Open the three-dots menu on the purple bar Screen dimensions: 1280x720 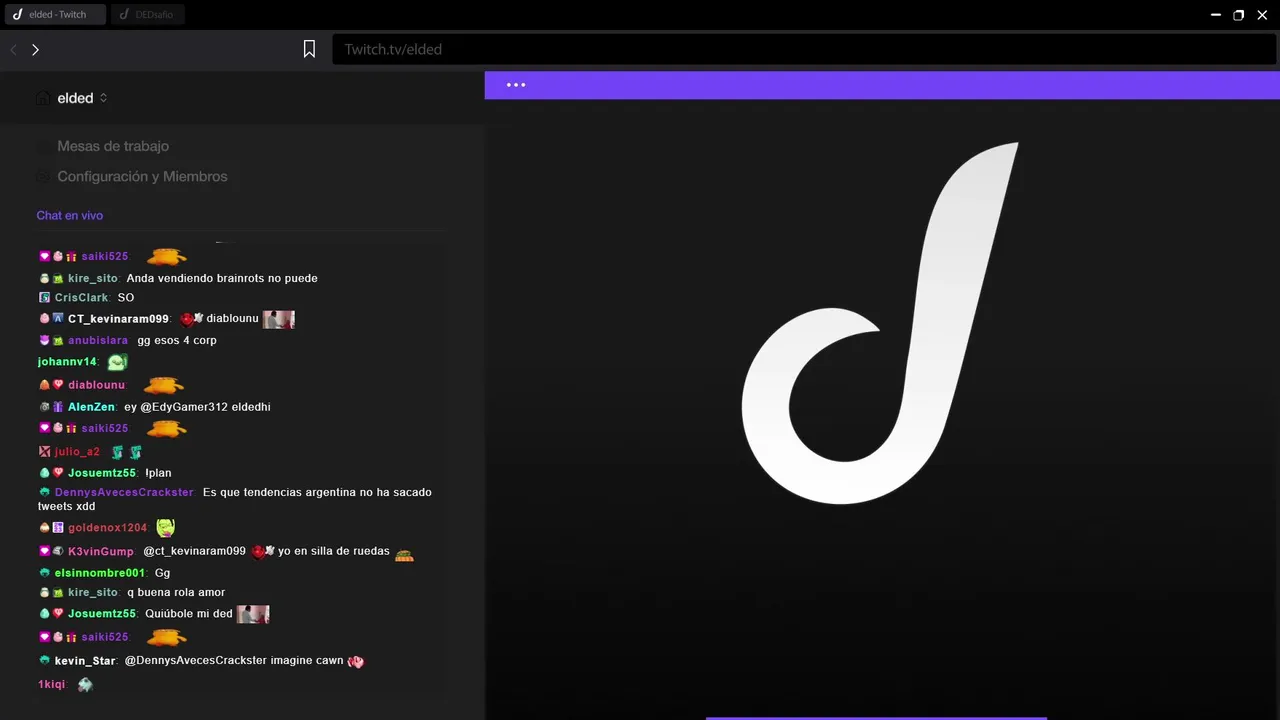click(516, 85)
